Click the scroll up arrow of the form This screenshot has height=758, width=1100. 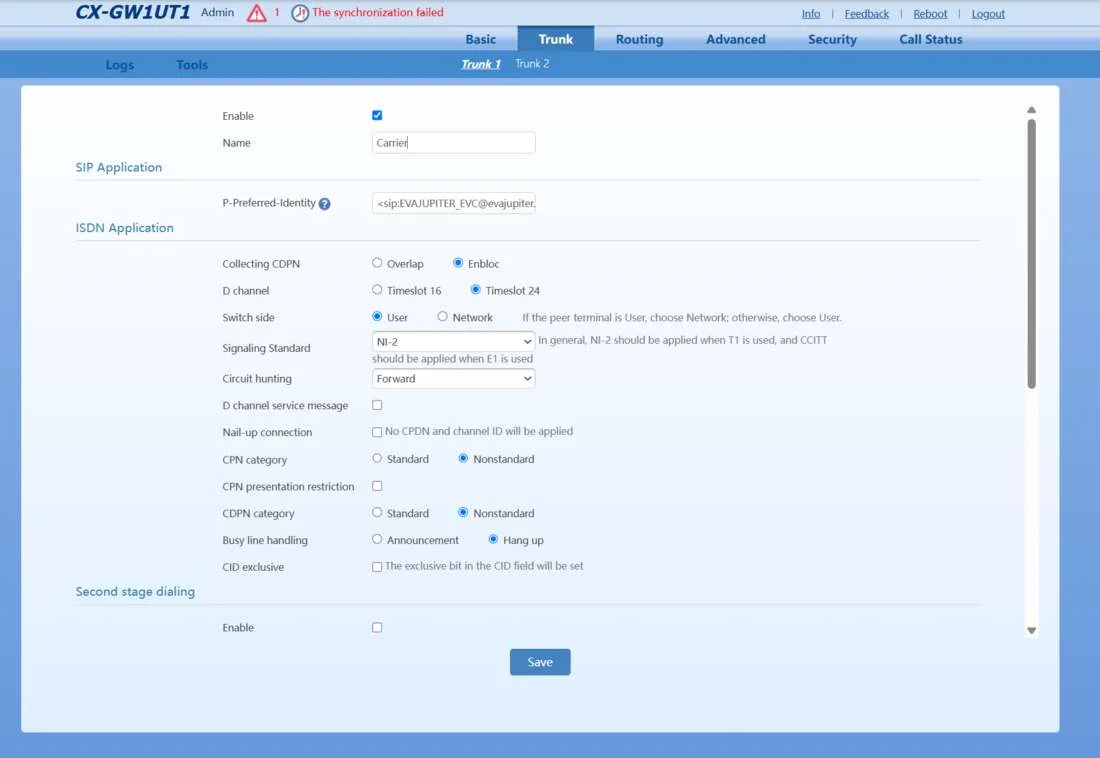pyautogui.click(x=1031, y=109)
